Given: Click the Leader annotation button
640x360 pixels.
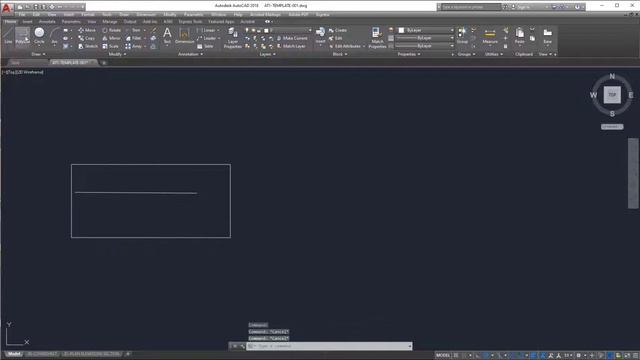Looking at the screenshot, I should click(207, 38).
